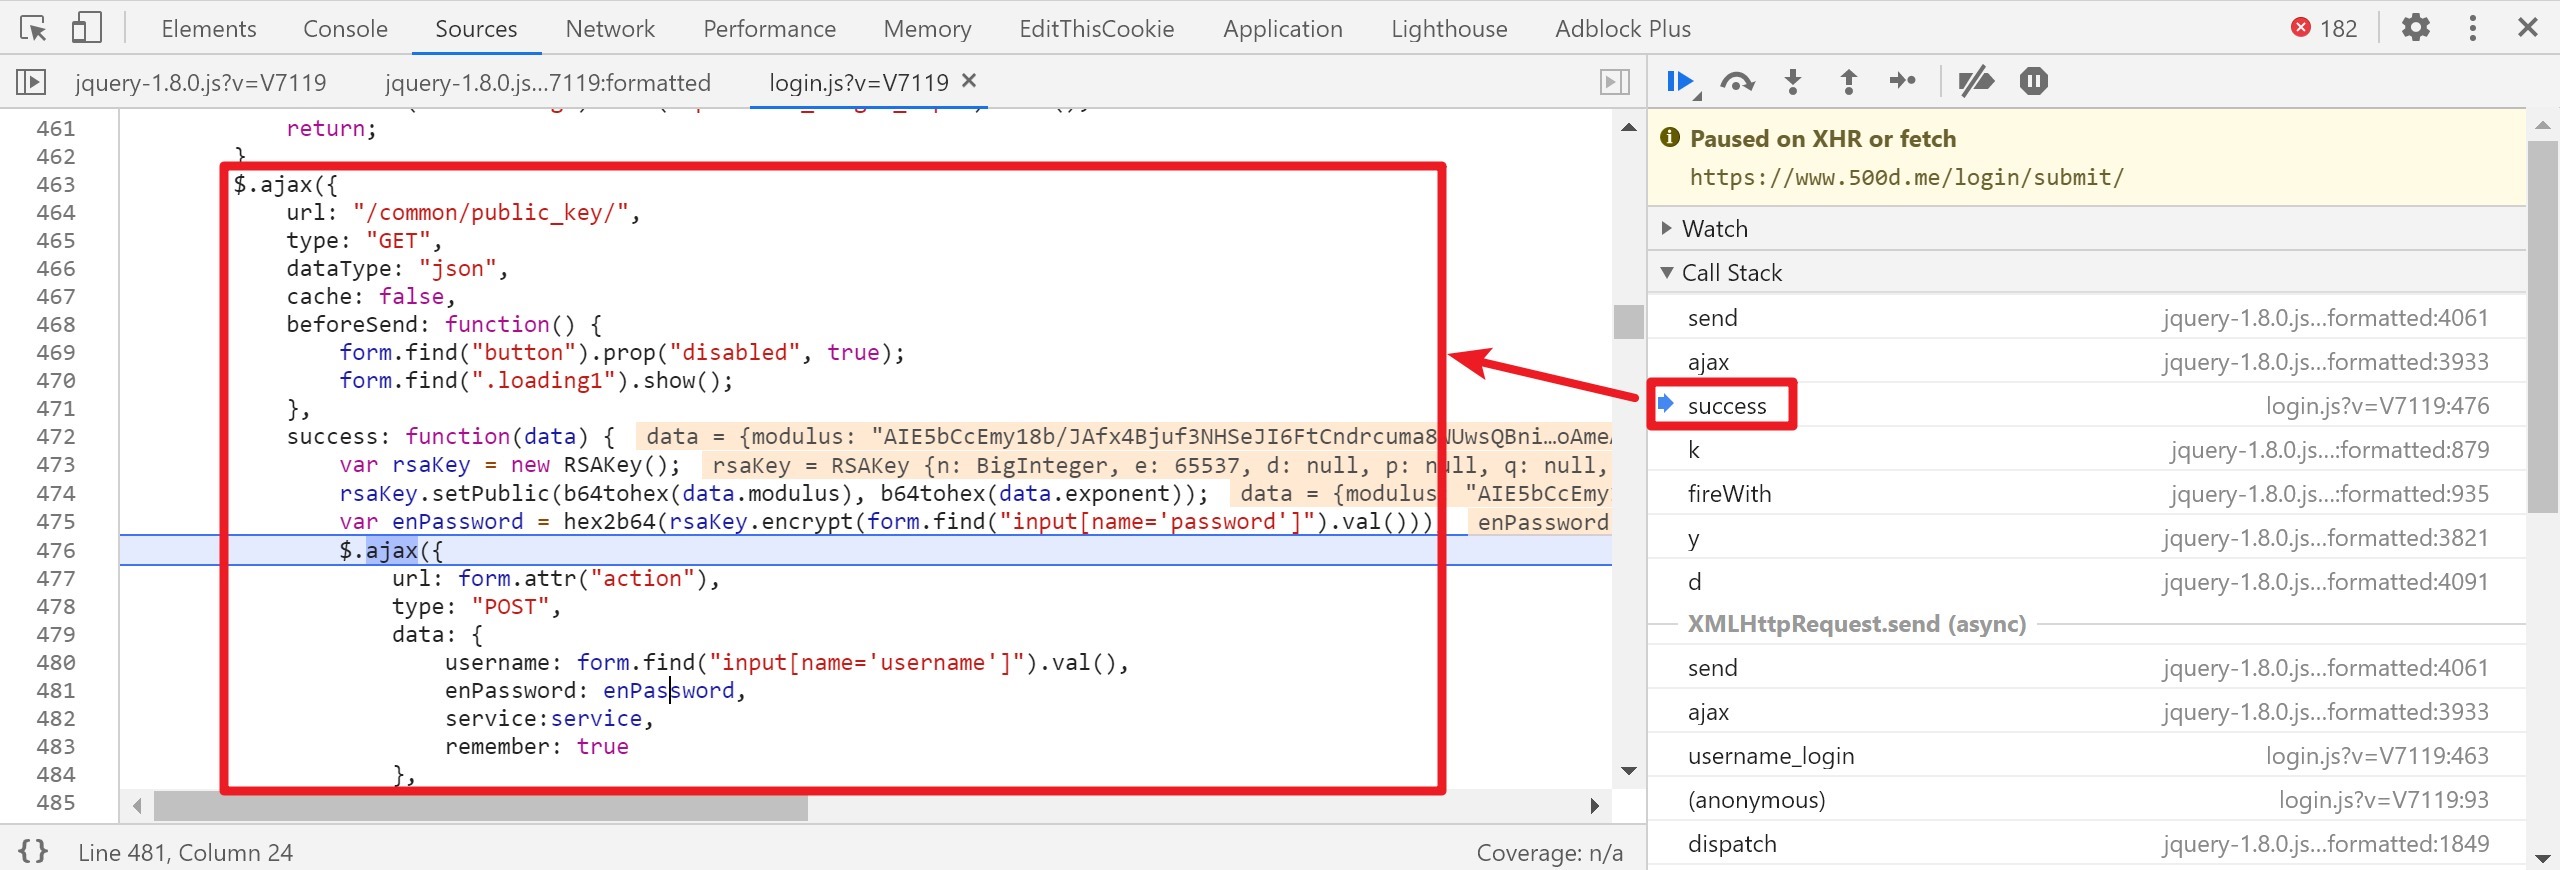The height and width of the screenshot is (870, 2560).
Task: Open the Application tab
Action: [x=1282, y=29]
